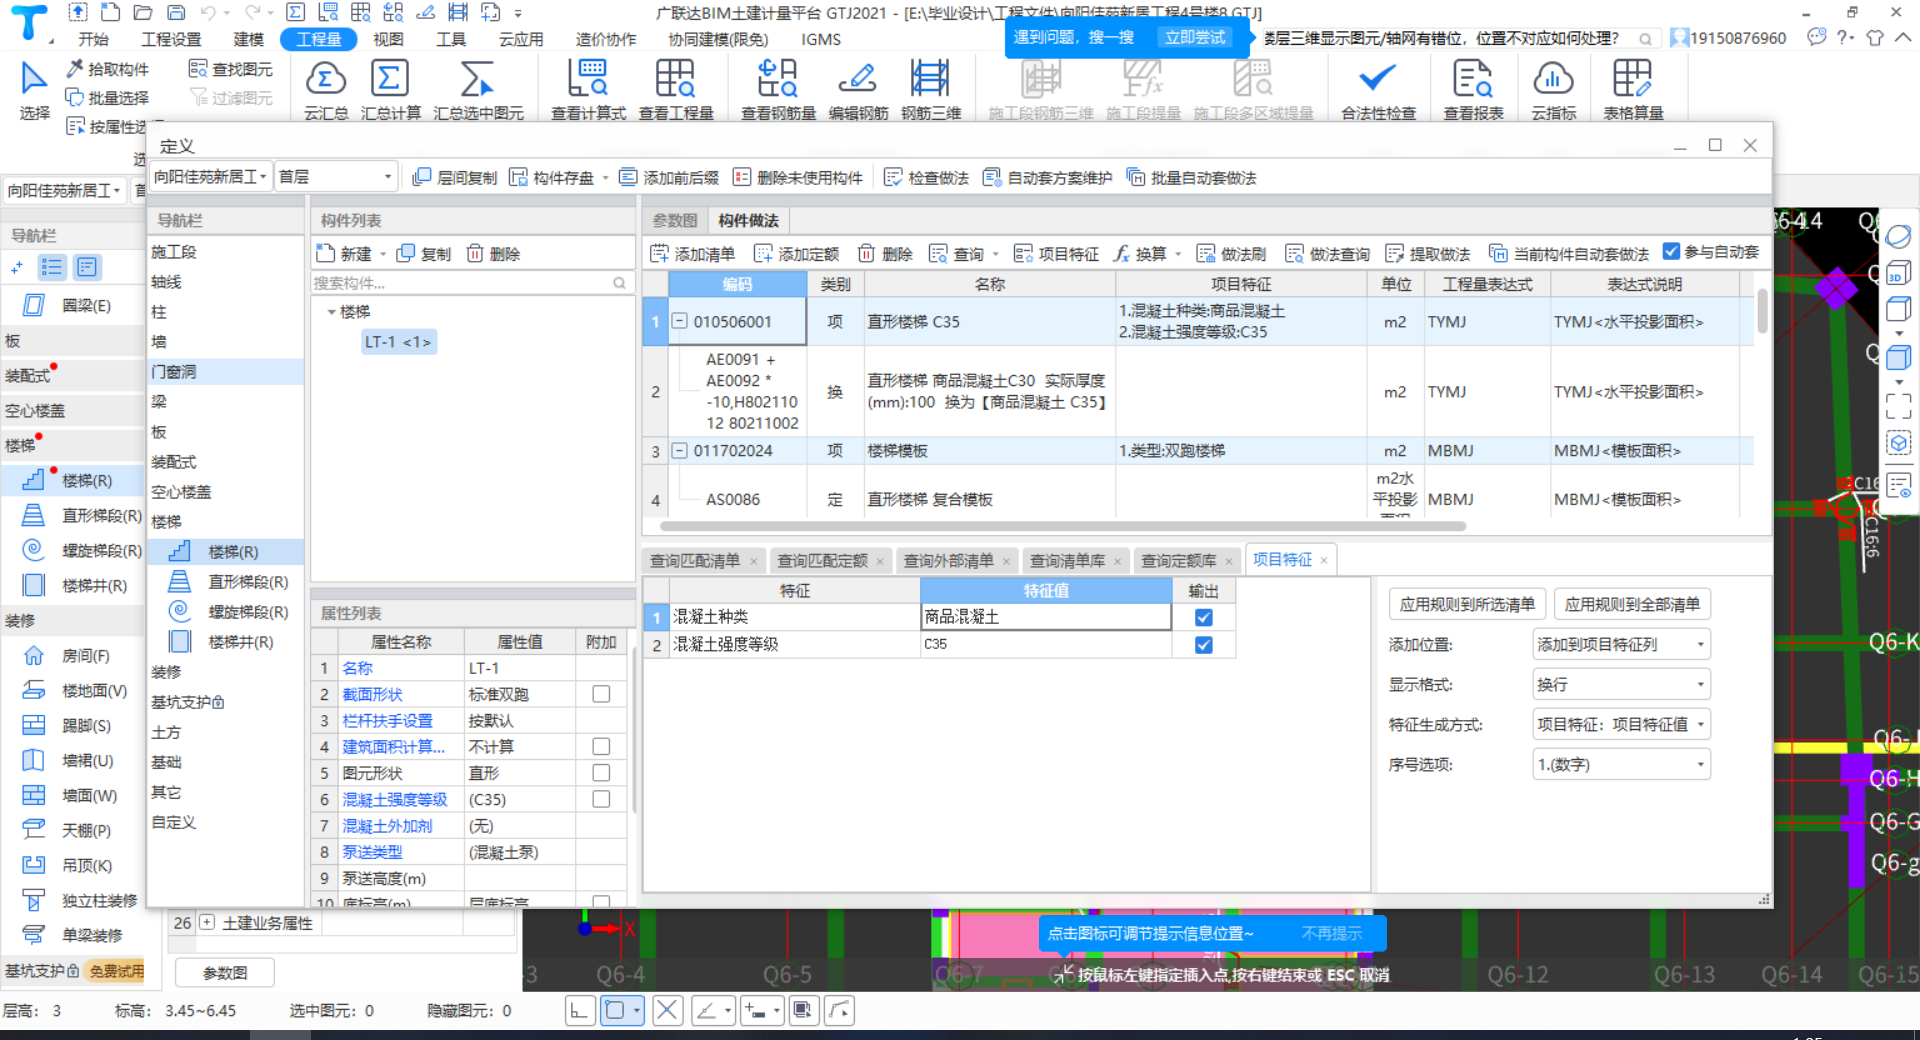Click 立即尝试 button
Screen dimensions: 1920x1040
coord(1195,37)
